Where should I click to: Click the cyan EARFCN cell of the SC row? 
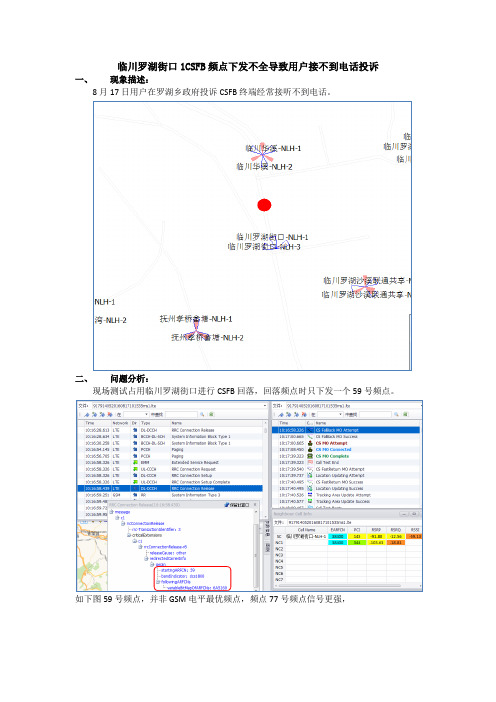338,536
